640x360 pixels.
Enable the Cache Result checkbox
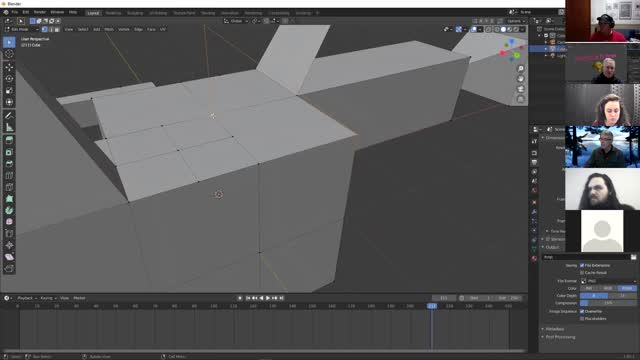[x=582, y=273]
